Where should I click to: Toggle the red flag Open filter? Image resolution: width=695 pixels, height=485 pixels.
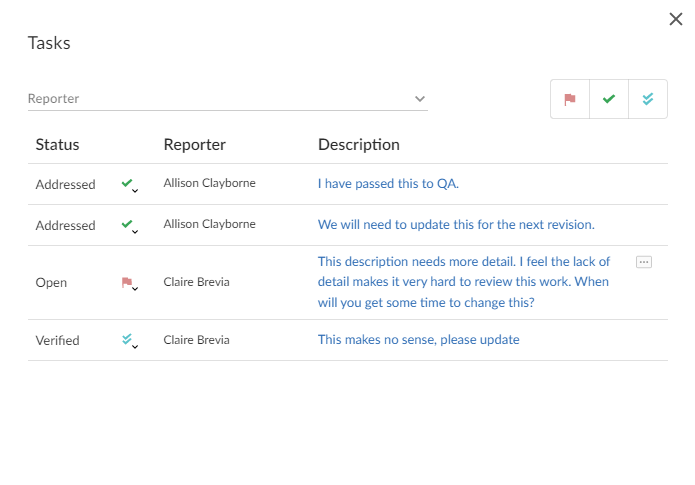point(570,100)
